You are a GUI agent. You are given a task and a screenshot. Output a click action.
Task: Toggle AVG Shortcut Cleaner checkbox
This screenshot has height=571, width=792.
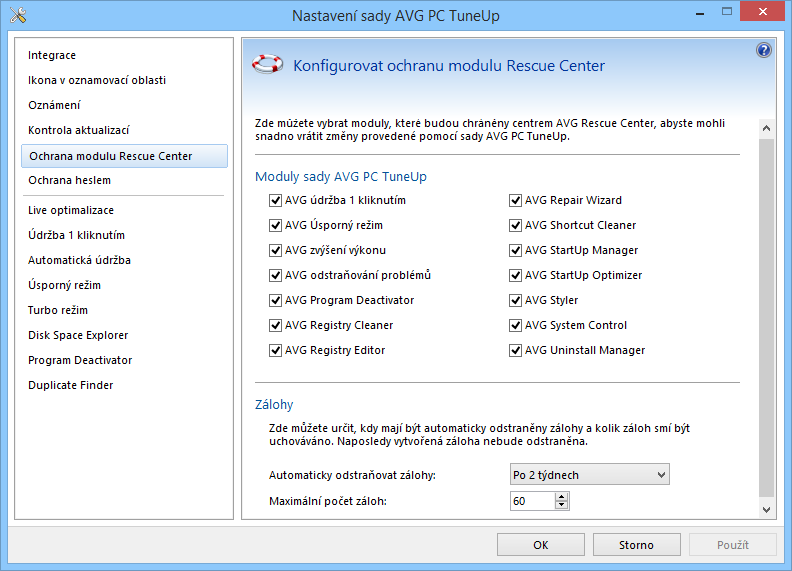tap(515, 225)
